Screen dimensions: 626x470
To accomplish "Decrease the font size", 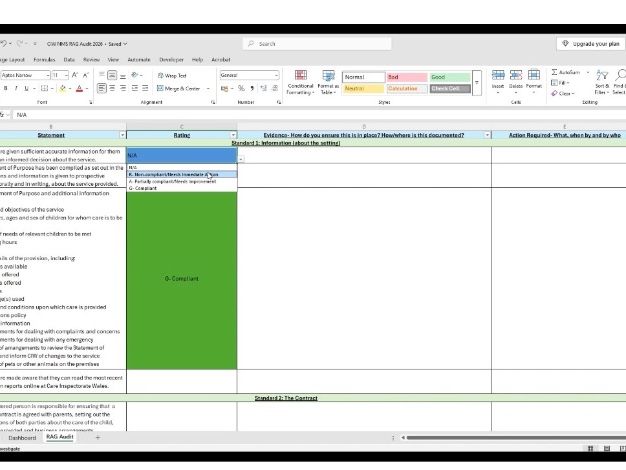I will coord(85,75).
